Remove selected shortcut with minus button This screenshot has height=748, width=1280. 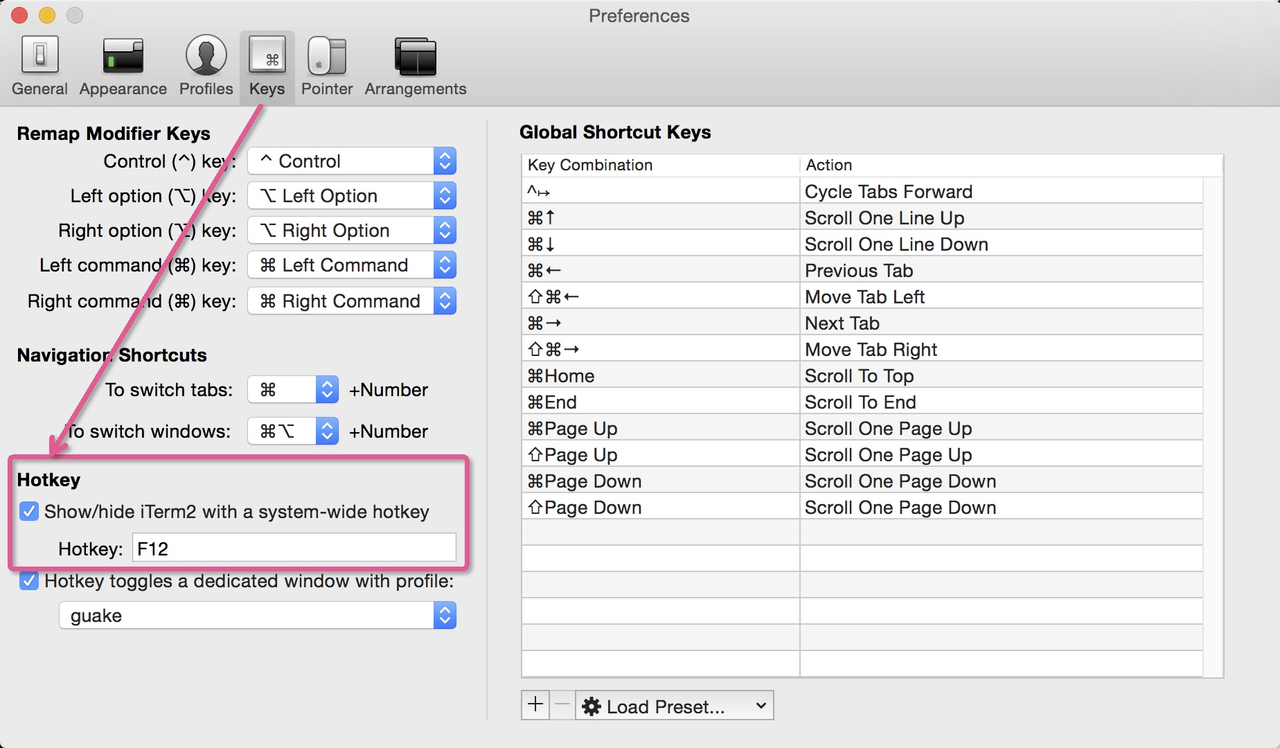tap(562, 705)
